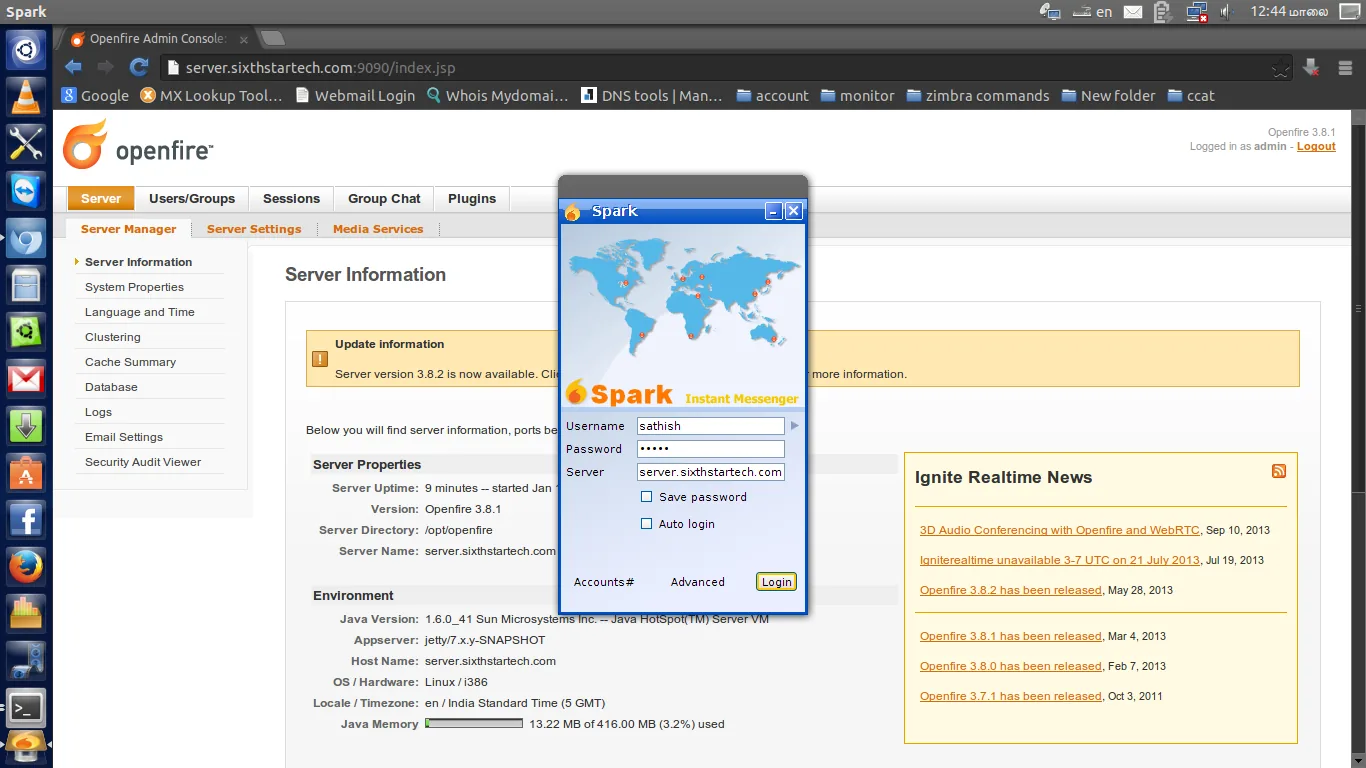Open Cache Summary in the sidebar

click(x=130, y=362)
